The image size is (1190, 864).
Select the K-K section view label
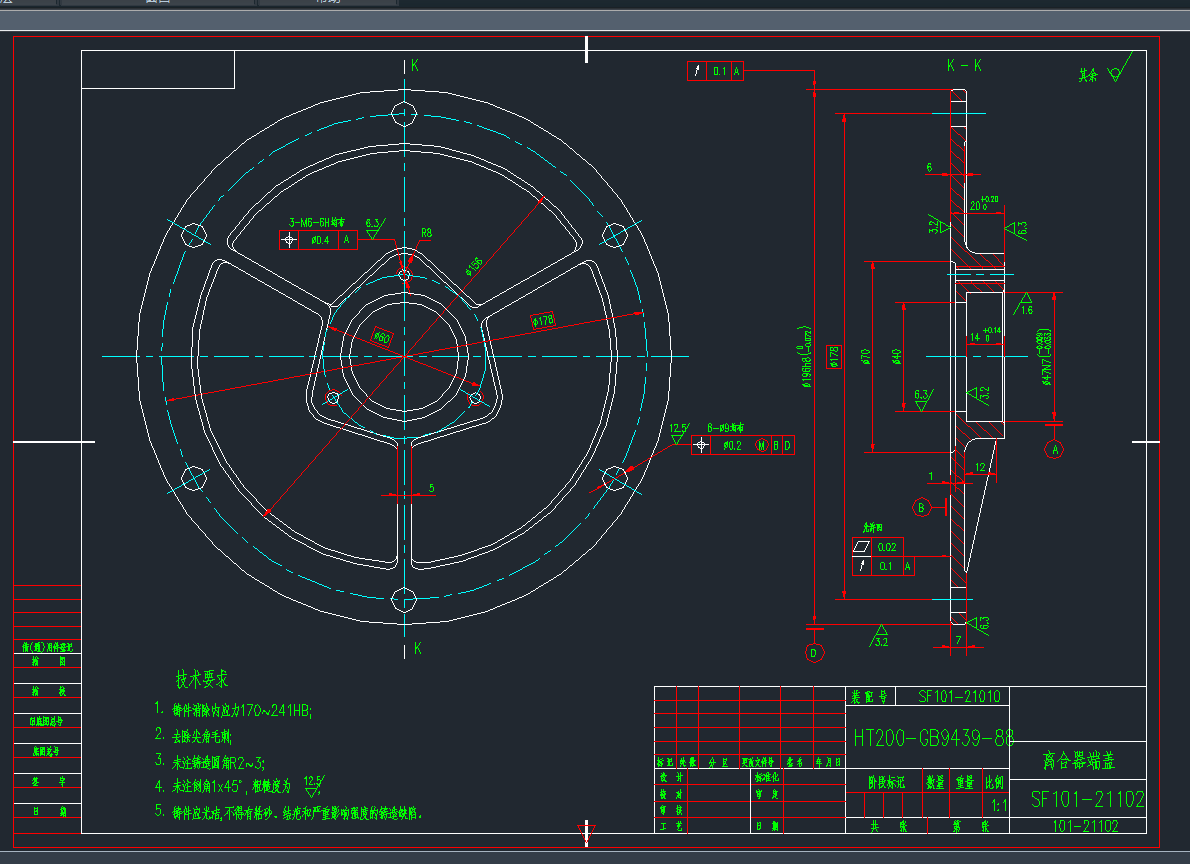click(964, 66)
